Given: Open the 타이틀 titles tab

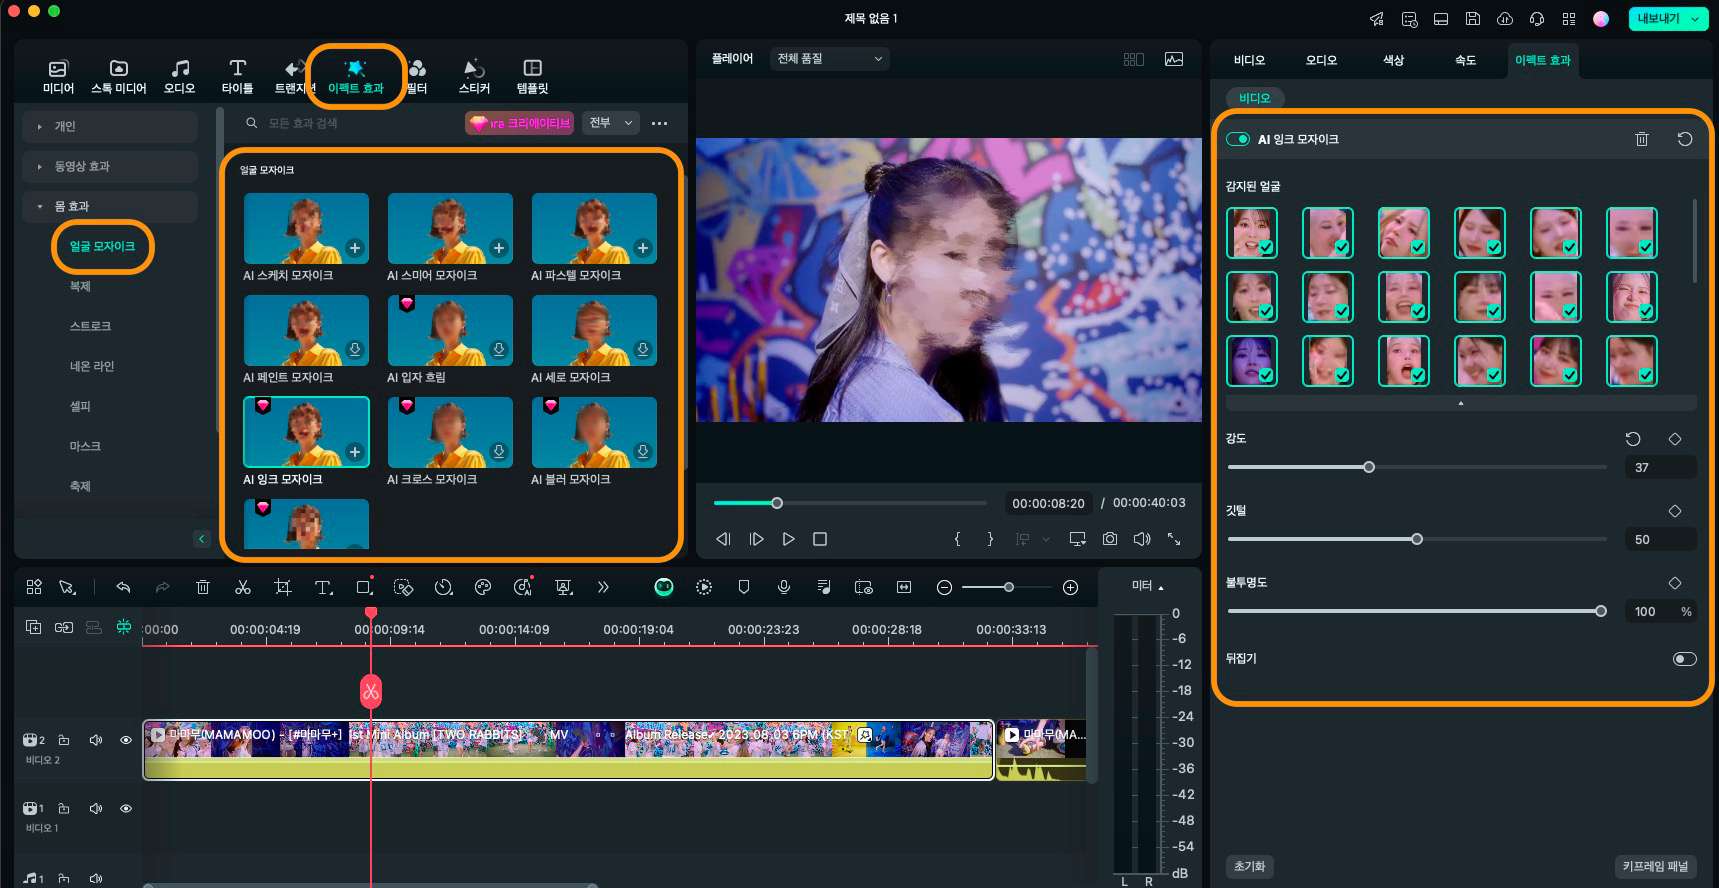Looking at the screenshot, I should [x=237, y=77].
